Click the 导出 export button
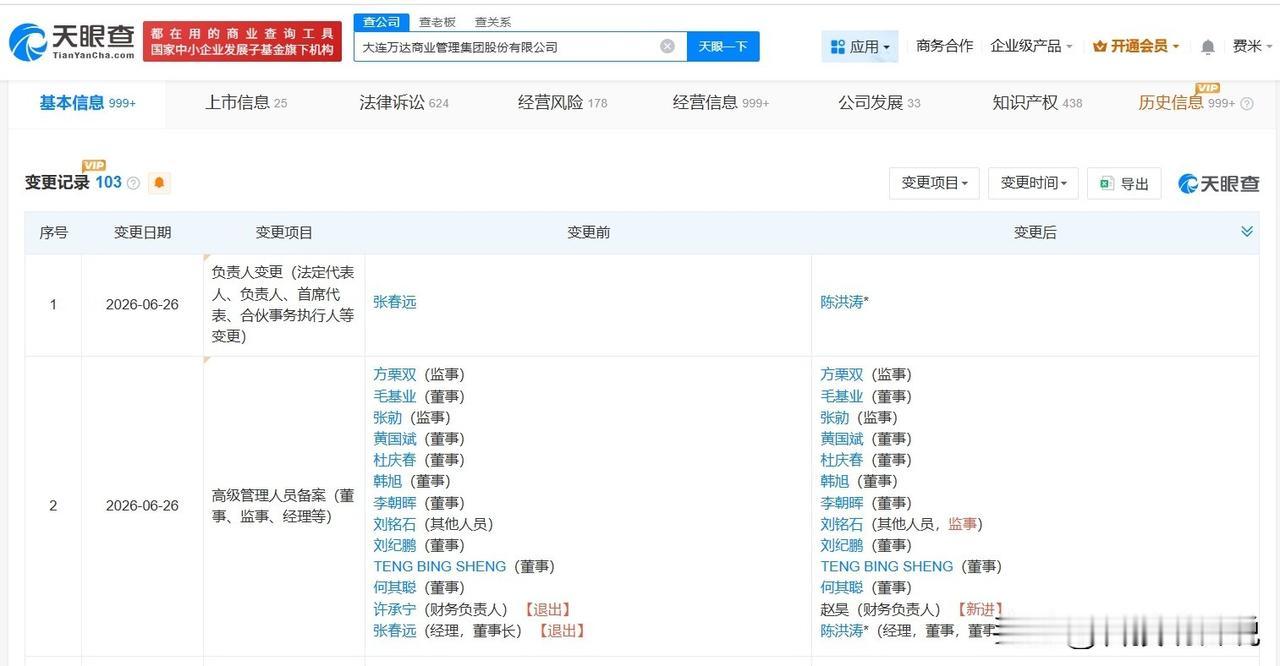This screenshot has width=1280, height=666. pyautogui.click(x=1124, y=183)
